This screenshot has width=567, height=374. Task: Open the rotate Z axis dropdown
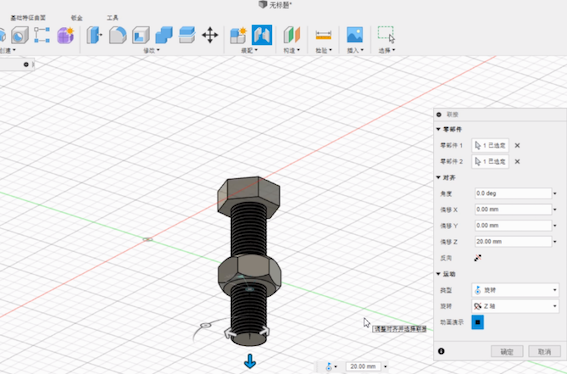click(515, 306)
